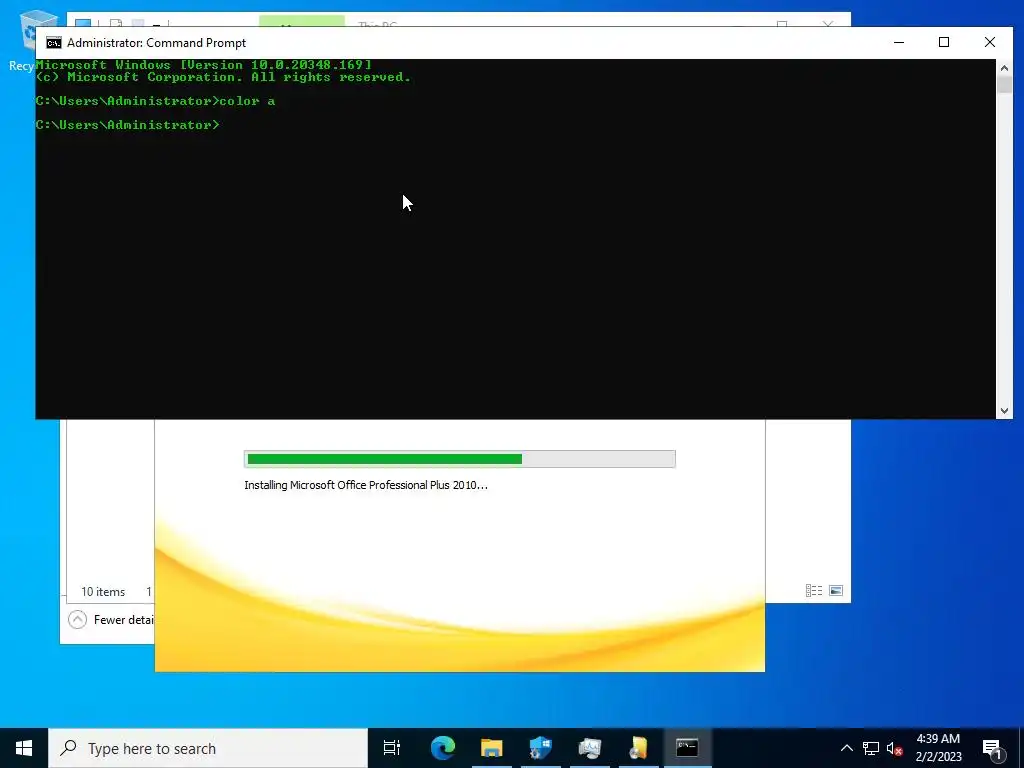Open the notification center icon
The width and height of the screenshot is (1024, 768).
pyautogui.click(x=991, y=748)
